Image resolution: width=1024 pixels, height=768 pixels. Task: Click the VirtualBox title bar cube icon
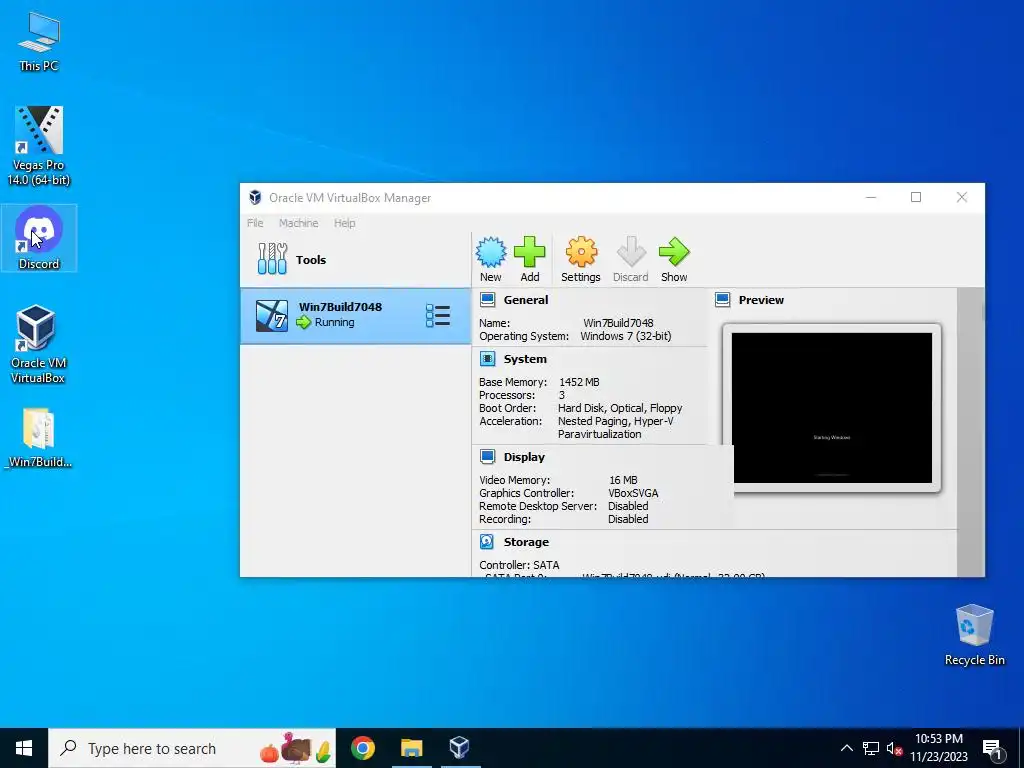[255, 197]
